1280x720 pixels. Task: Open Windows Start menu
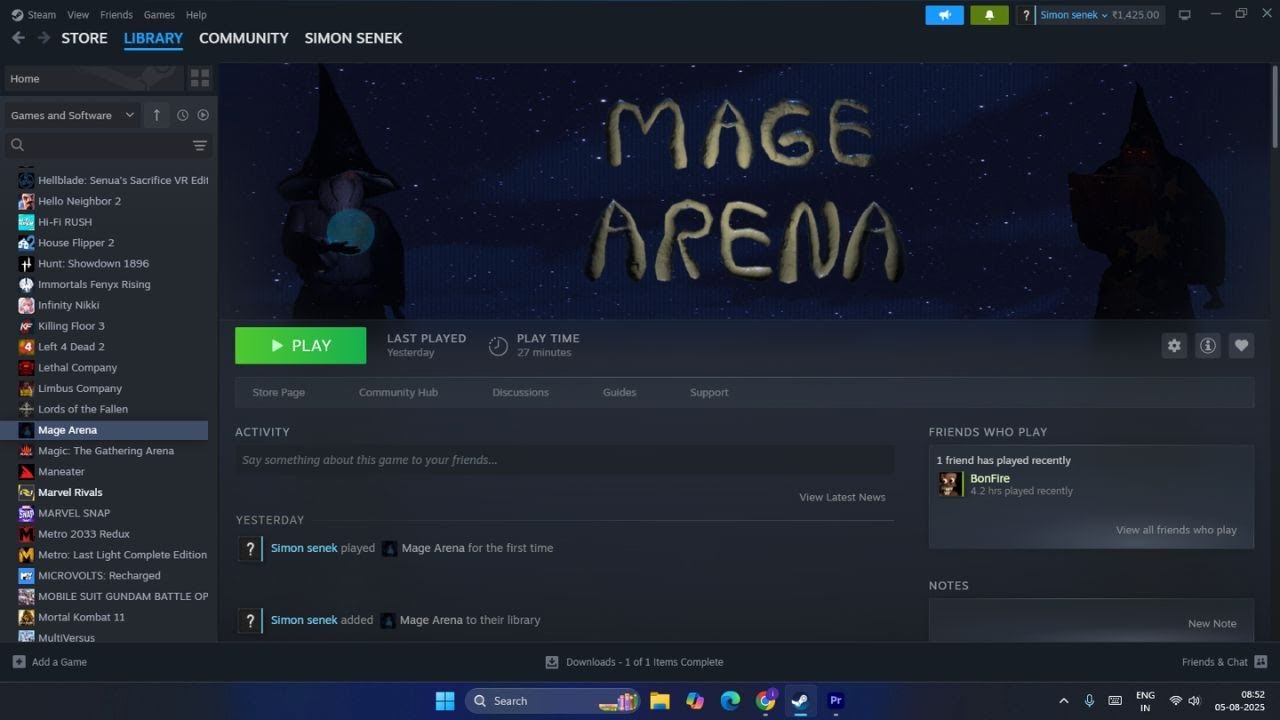(445, 701)
